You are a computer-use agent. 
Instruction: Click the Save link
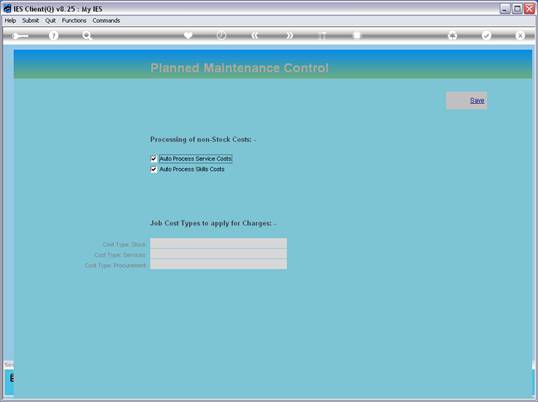(x=477, y=100)
